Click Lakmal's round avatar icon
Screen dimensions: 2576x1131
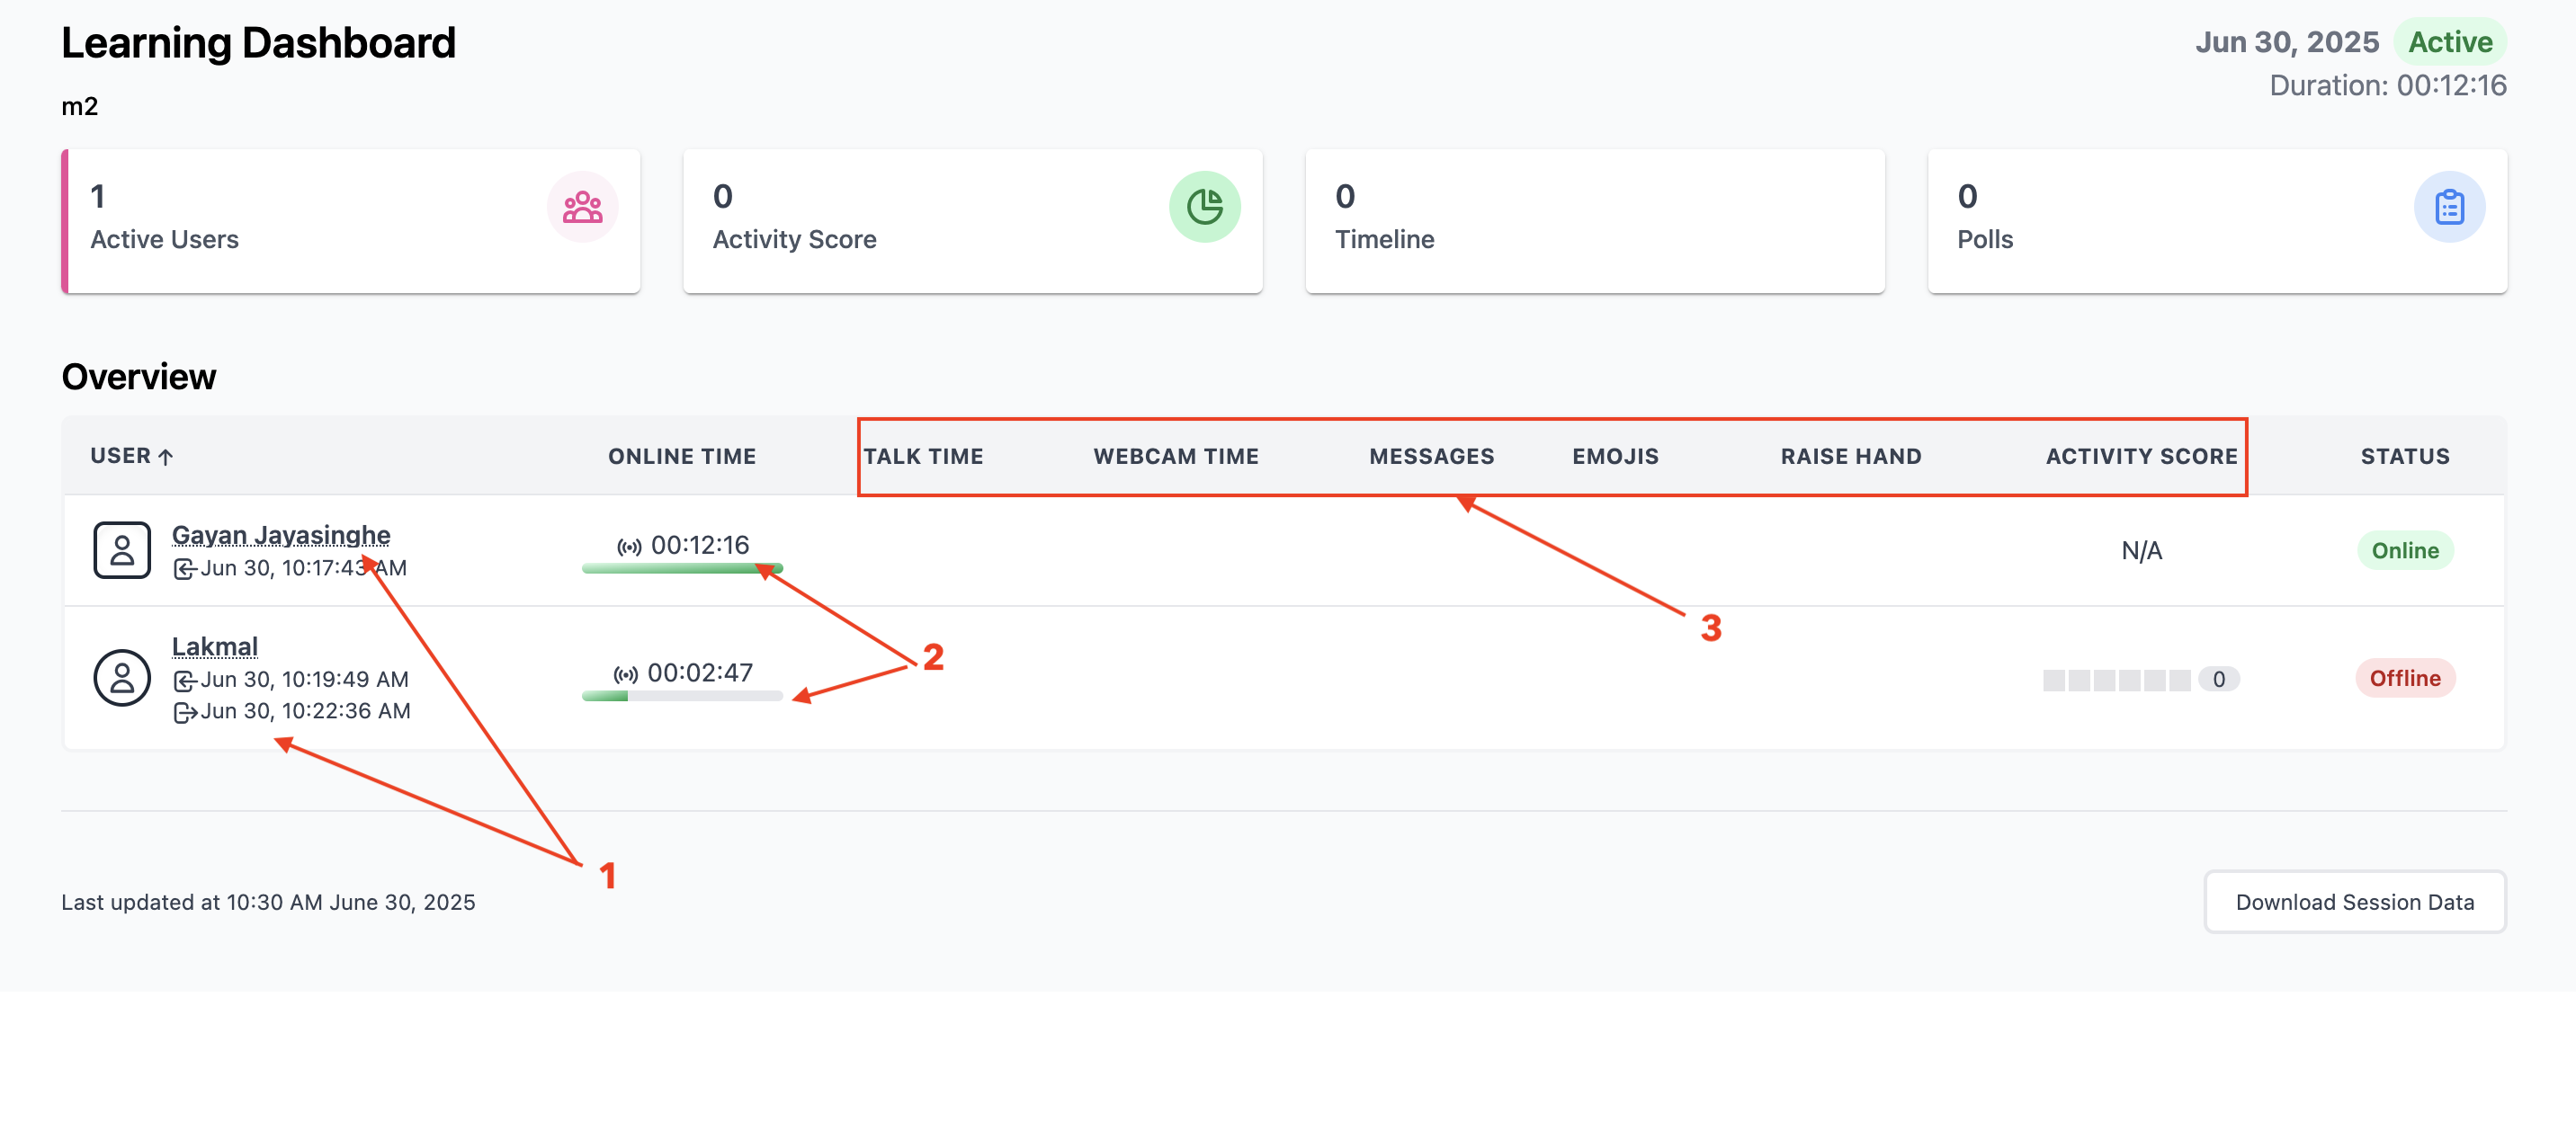click(122, 678)
